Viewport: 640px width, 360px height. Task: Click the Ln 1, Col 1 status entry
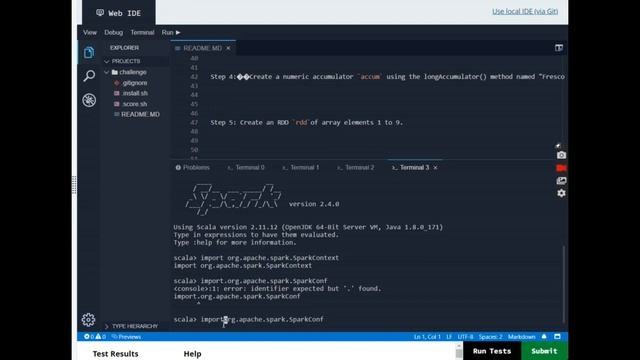[427, 337]
